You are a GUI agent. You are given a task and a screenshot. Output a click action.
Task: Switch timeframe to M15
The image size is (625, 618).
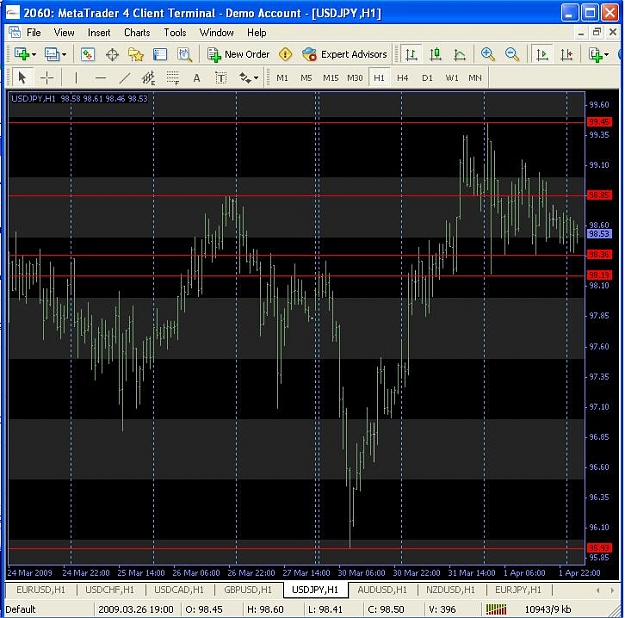click(x=330, y=78)
